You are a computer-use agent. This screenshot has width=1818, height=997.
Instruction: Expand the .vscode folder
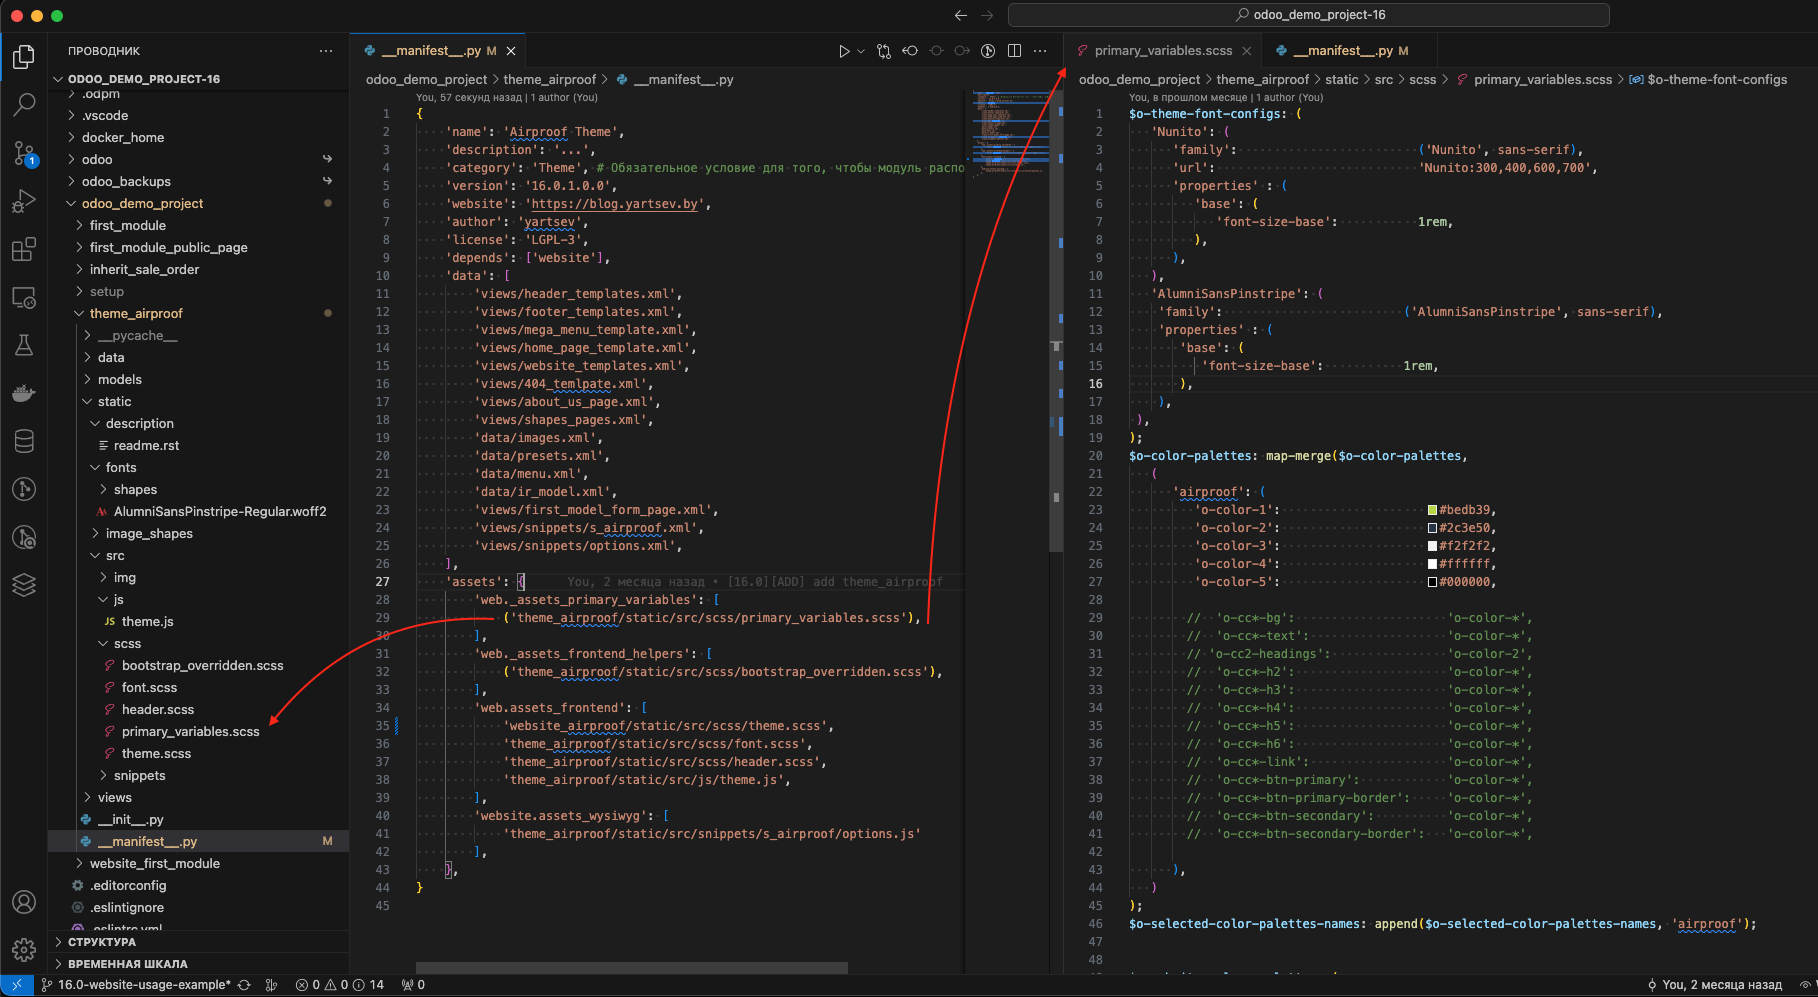click(x=198, y=115)
